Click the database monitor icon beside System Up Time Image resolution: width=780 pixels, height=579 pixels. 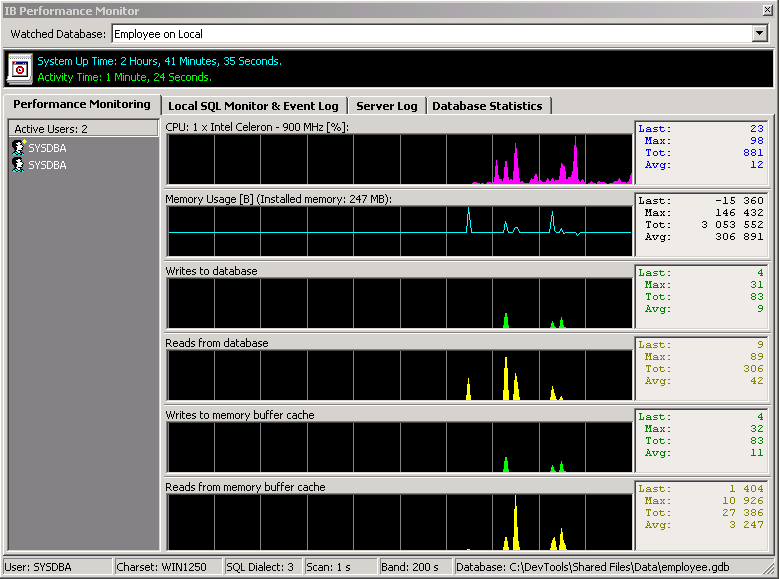[20, 68]
